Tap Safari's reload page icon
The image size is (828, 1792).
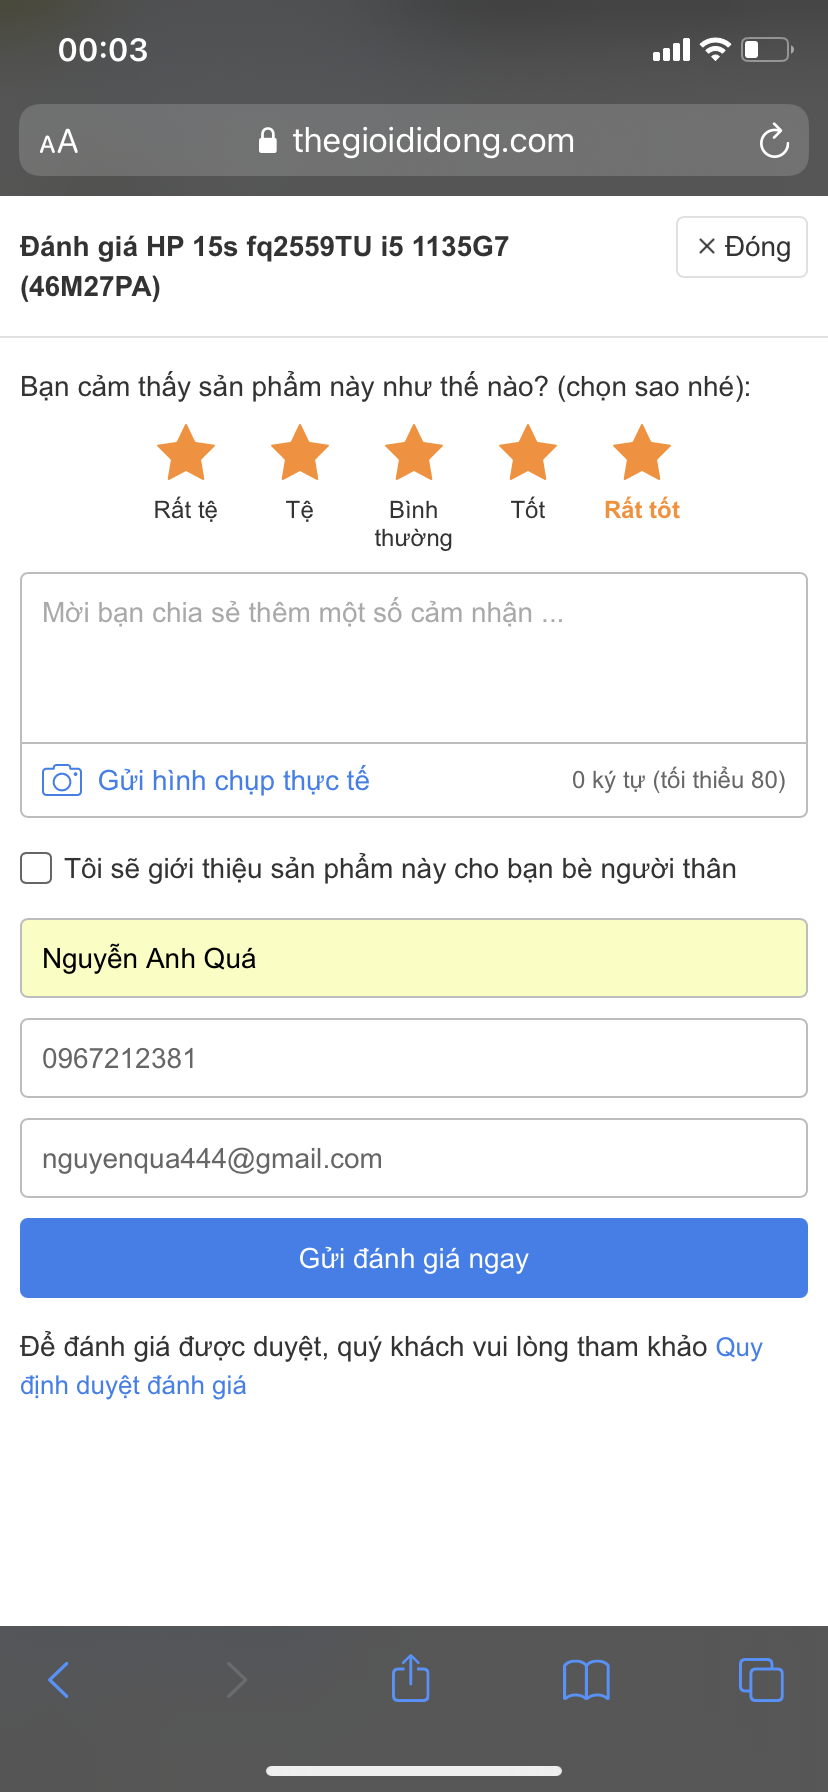click(x=774, y=141)
